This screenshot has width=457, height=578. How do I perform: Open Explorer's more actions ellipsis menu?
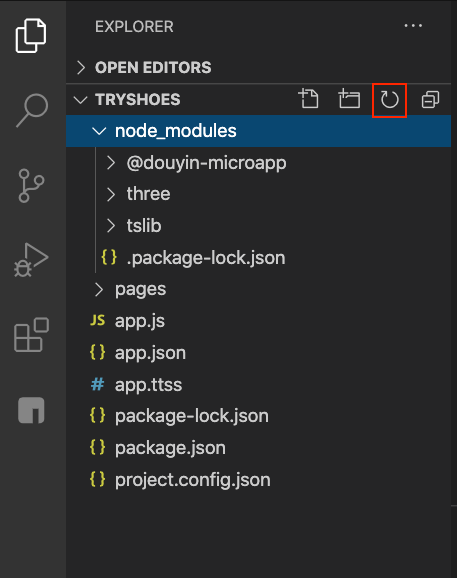[413, 26]
